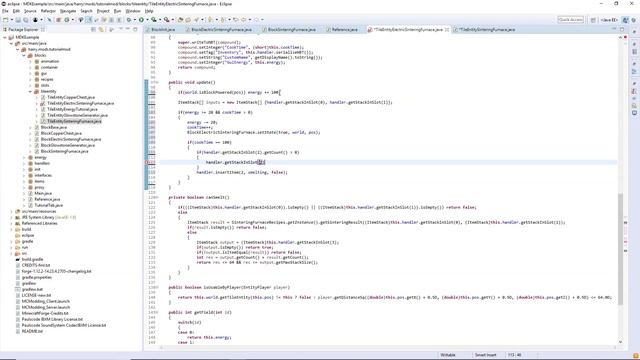Switch to the BlockSinteringFurnace.java editor tab

tap(291, 29)
